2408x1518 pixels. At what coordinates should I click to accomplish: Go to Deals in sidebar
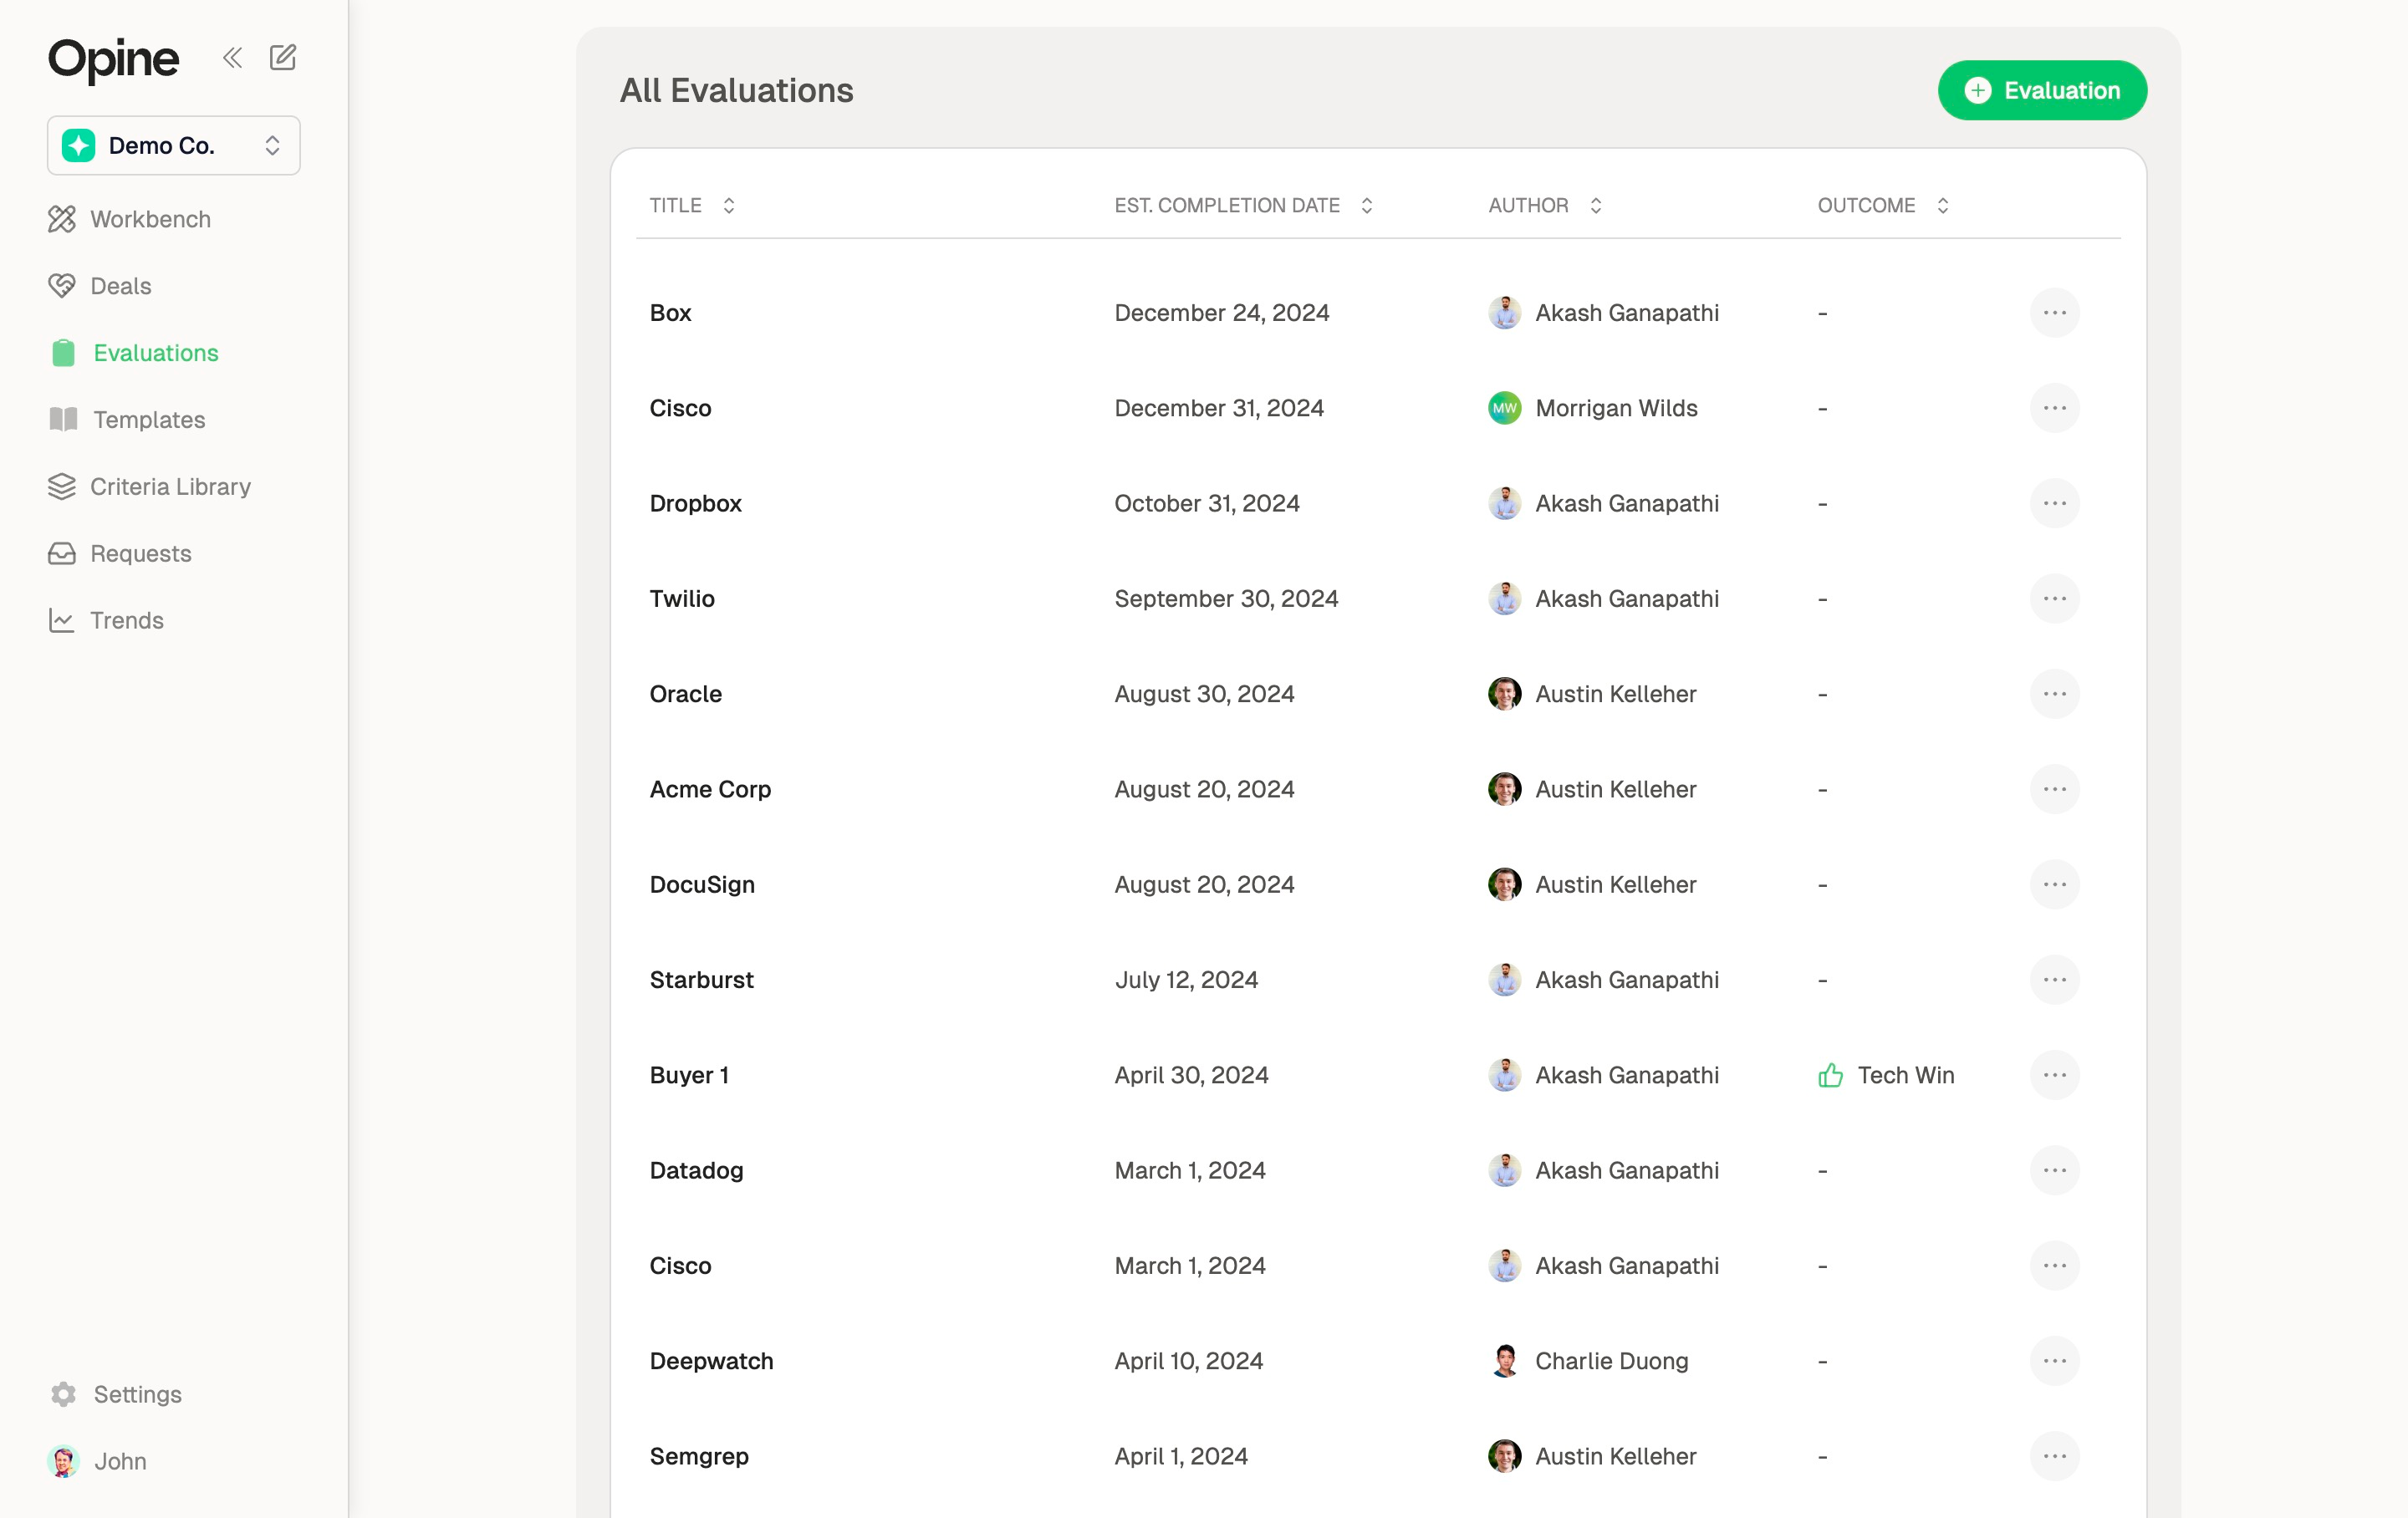click(120, 286)
